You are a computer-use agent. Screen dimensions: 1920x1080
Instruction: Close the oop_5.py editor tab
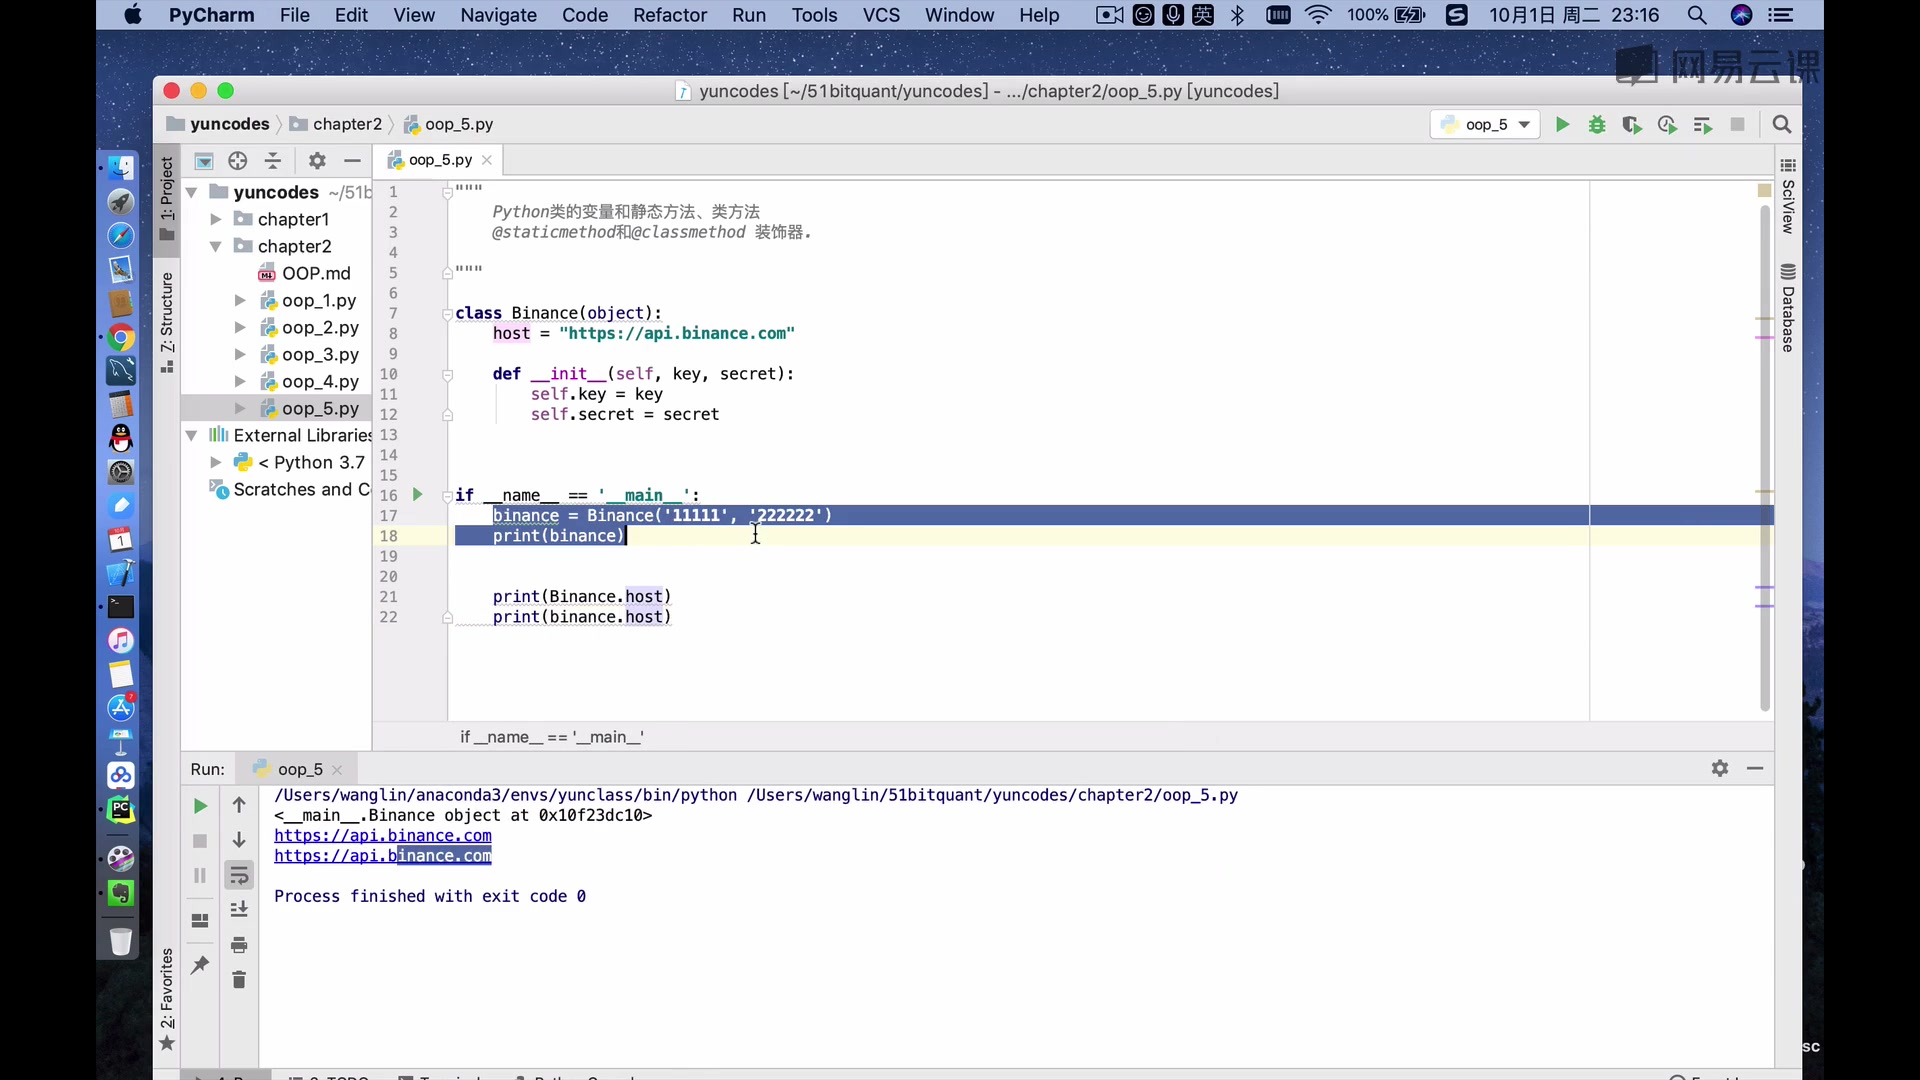click(x=487, y=160)
